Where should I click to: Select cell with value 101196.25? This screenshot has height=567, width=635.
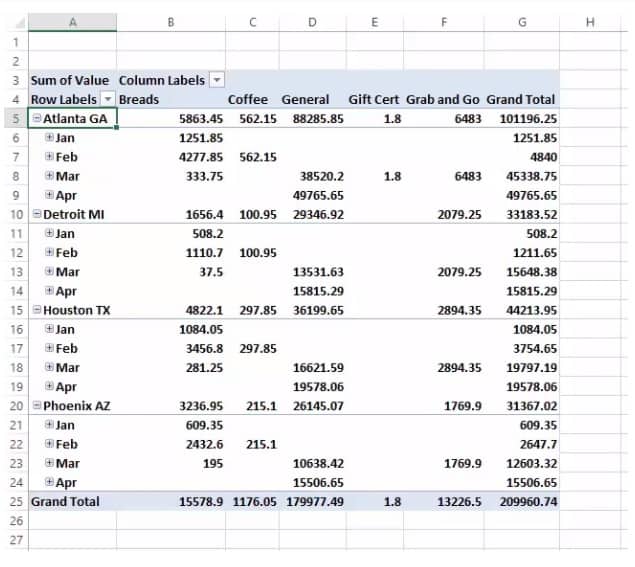[522, 119]
